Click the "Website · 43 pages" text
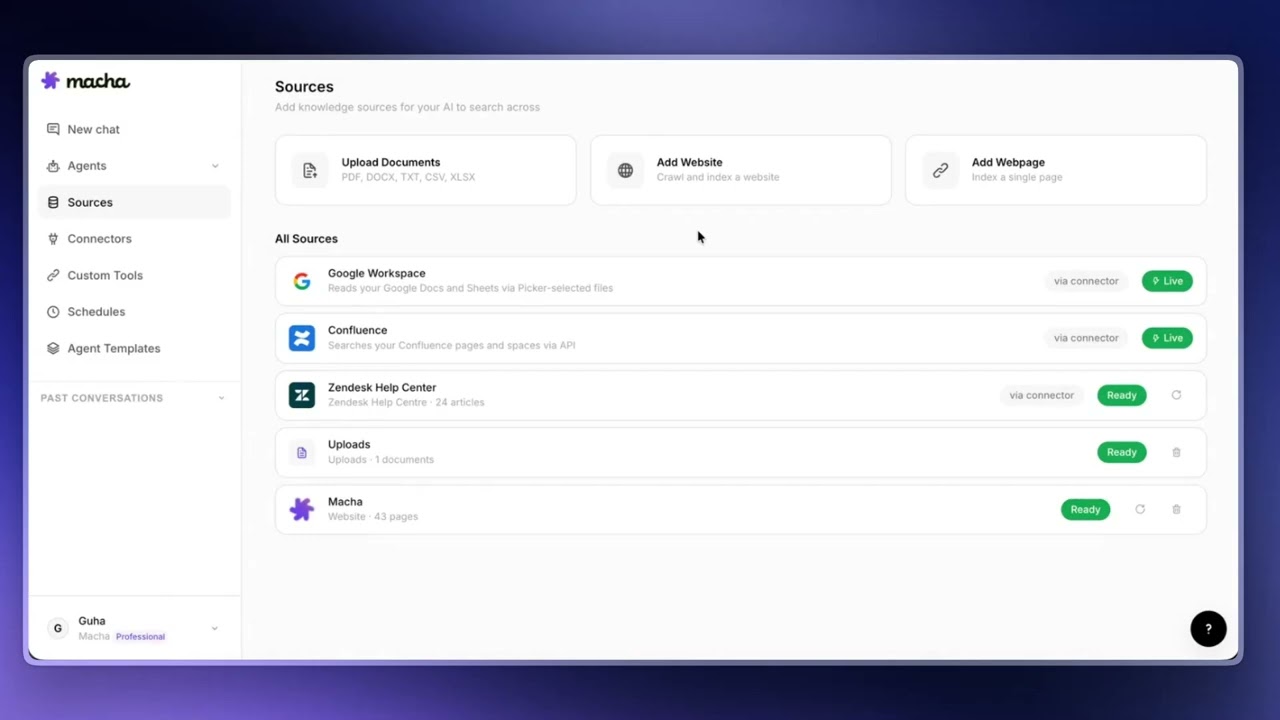The width and height of the screenshot is (1280, 720). pyautogui.click(x=373, y=517)
